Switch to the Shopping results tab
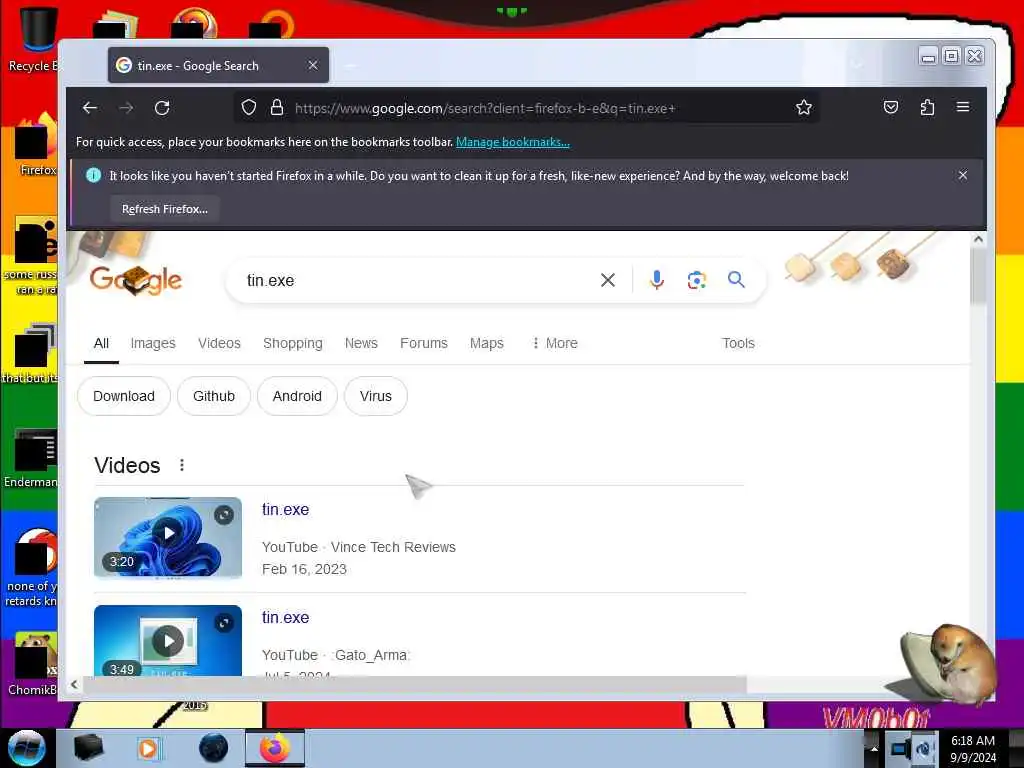This screenshot has width=1024, height=768. click(293, 343)
